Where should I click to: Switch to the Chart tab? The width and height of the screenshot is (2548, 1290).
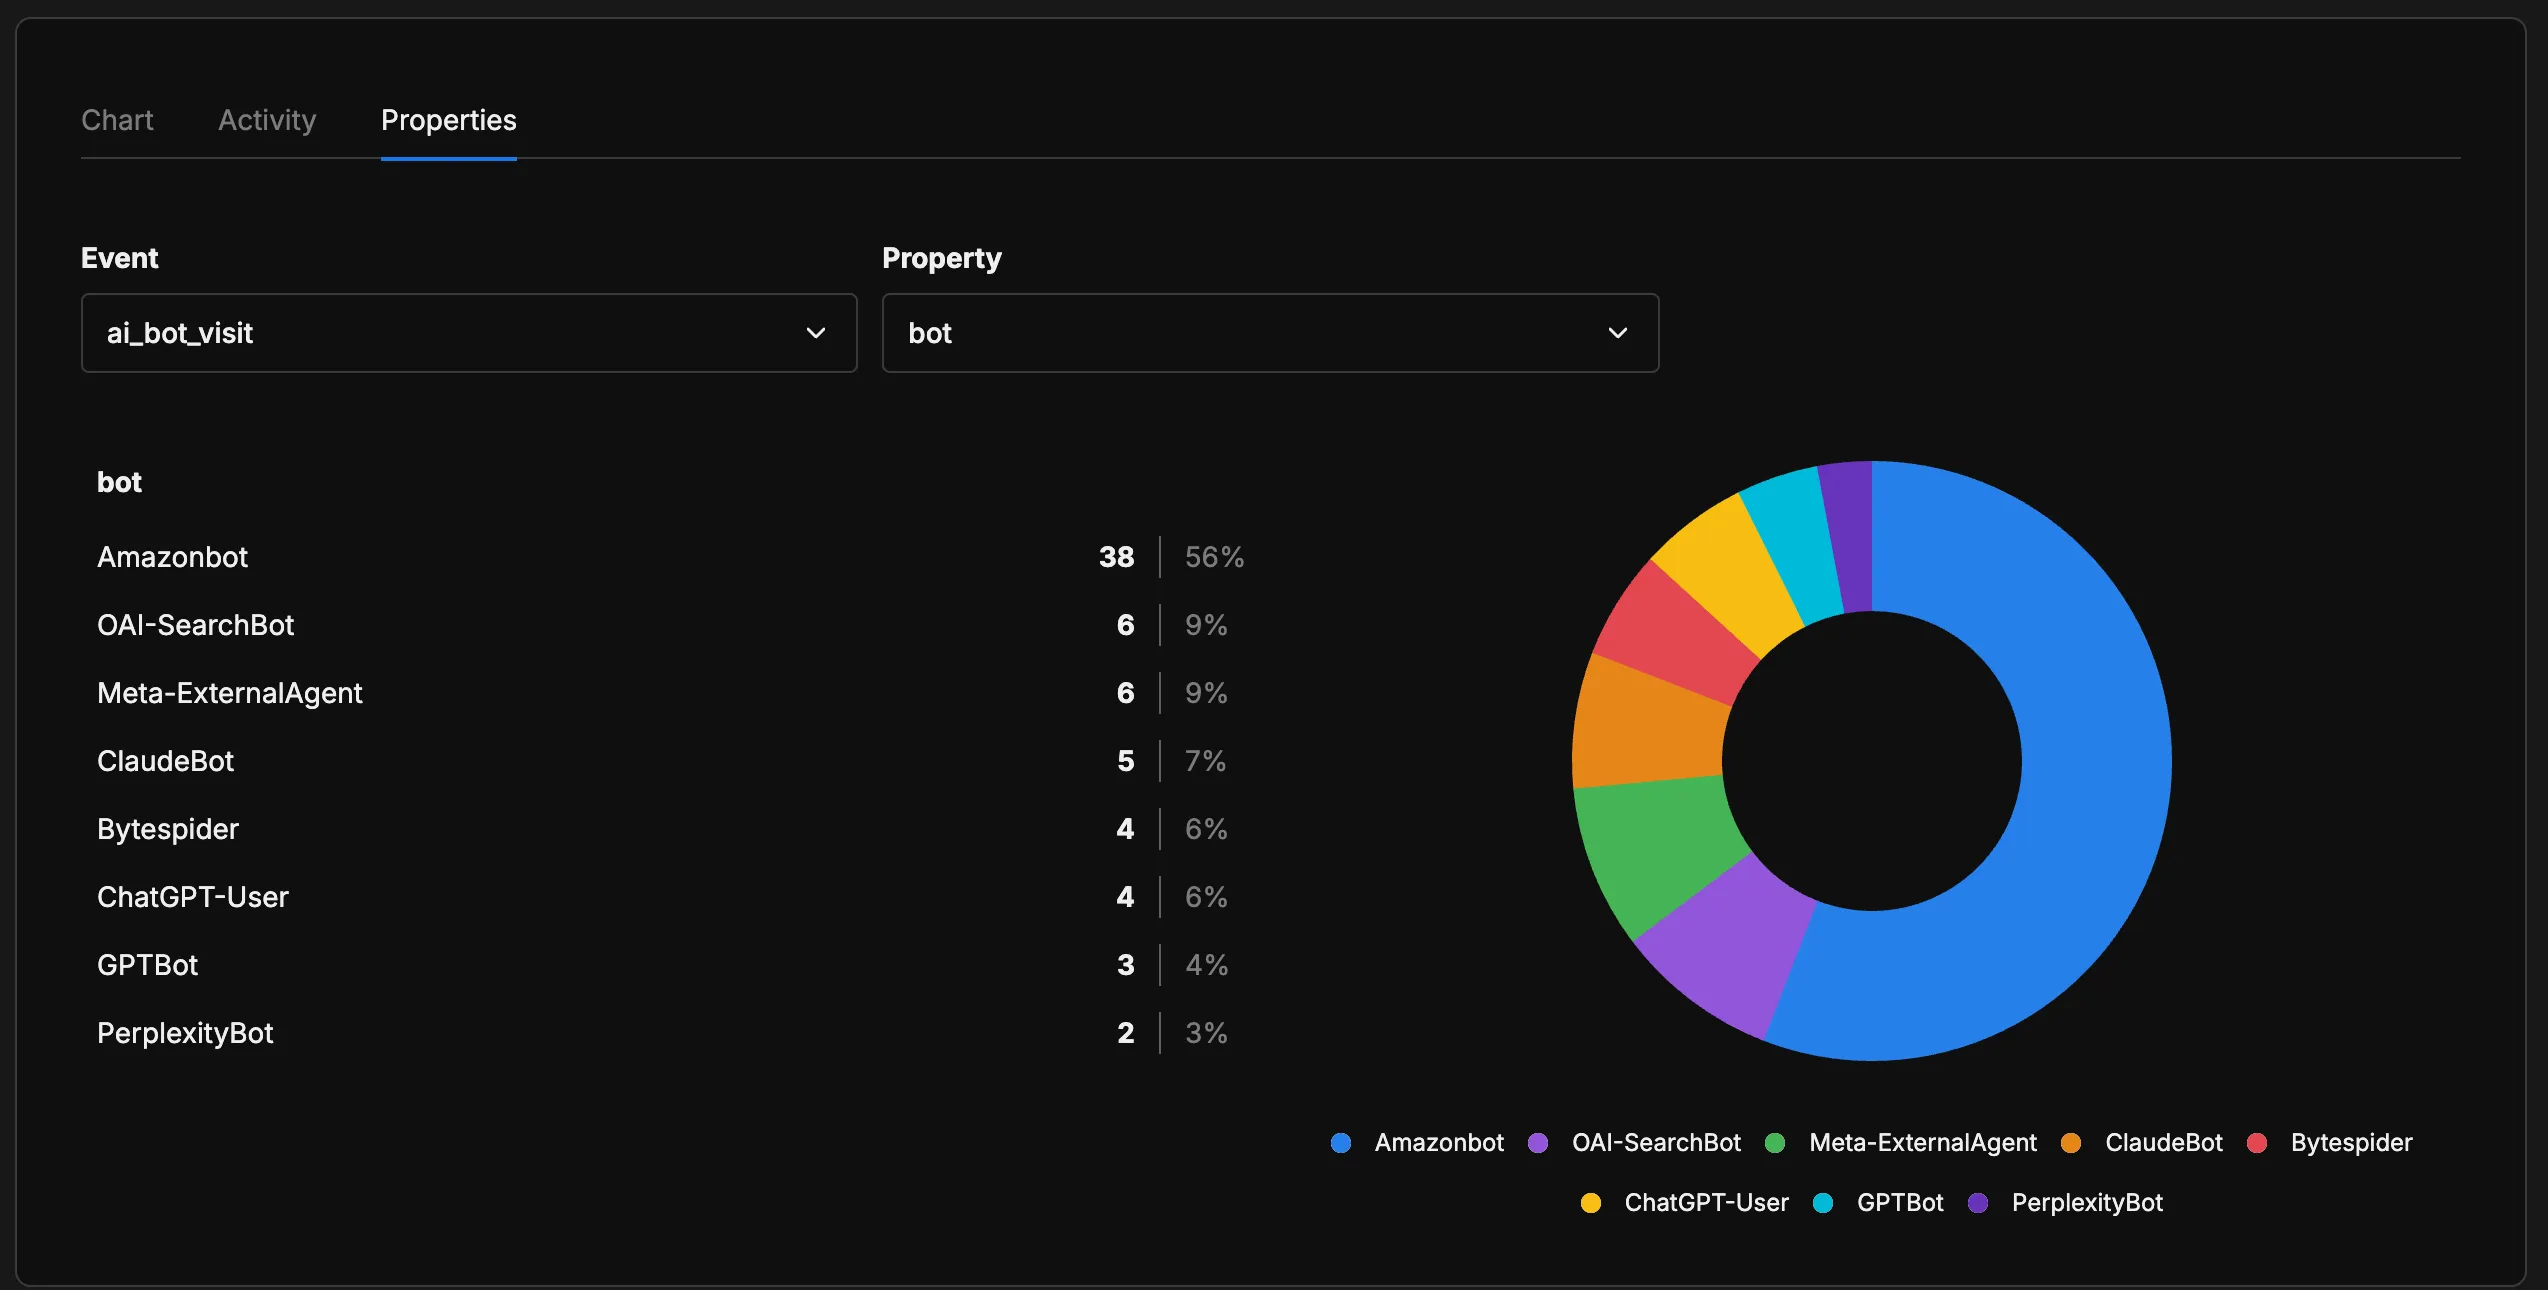pos(117,120)
